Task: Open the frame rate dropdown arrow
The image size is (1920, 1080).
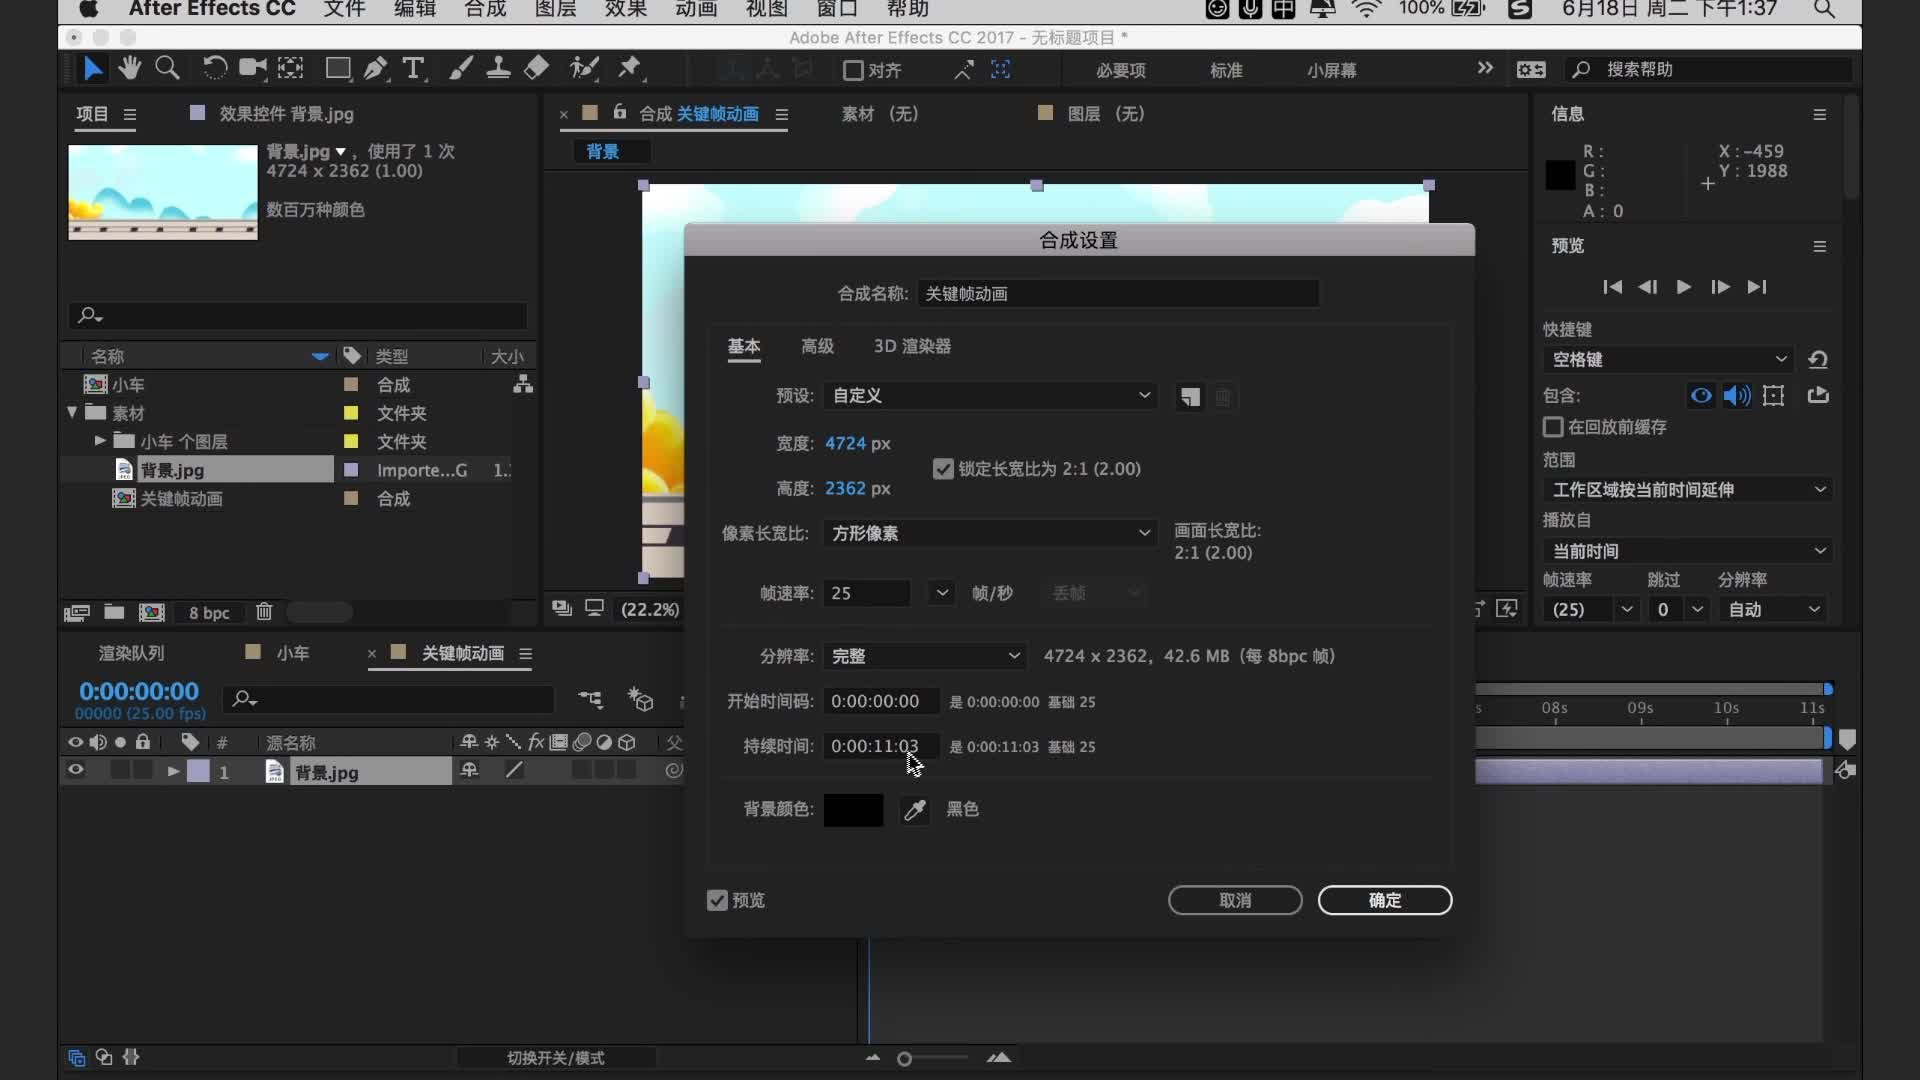Action: click(941, 593)
